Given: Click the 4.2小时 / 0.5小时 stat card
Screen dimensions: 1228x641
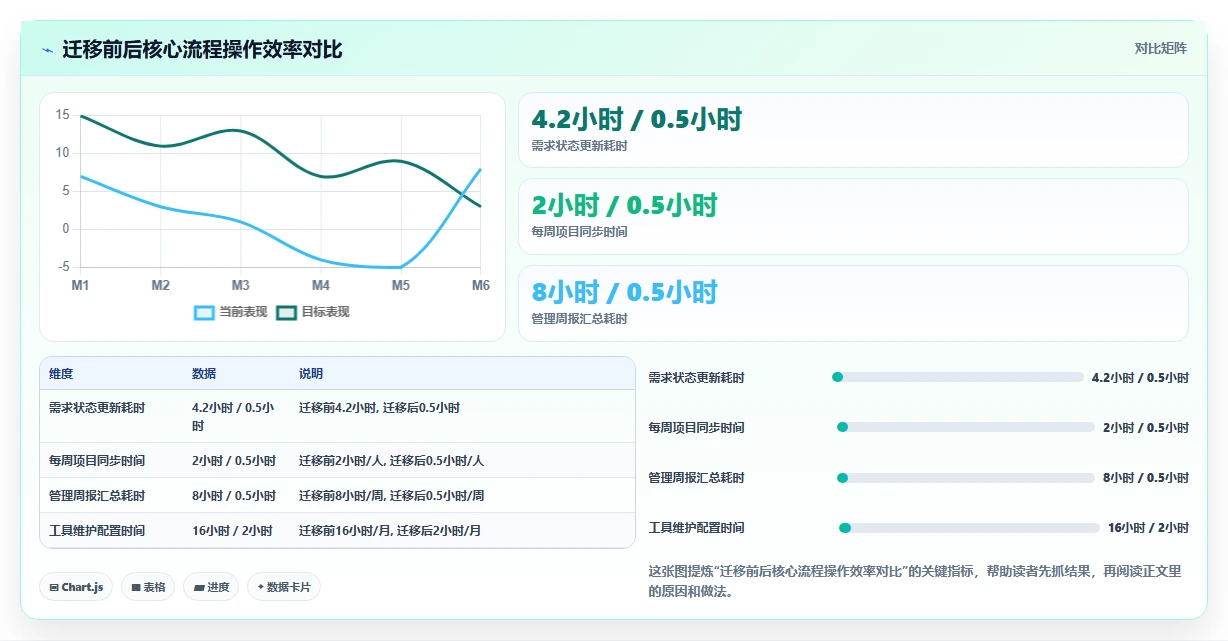Looking at the screenshot, I should (x=853, y=130).
